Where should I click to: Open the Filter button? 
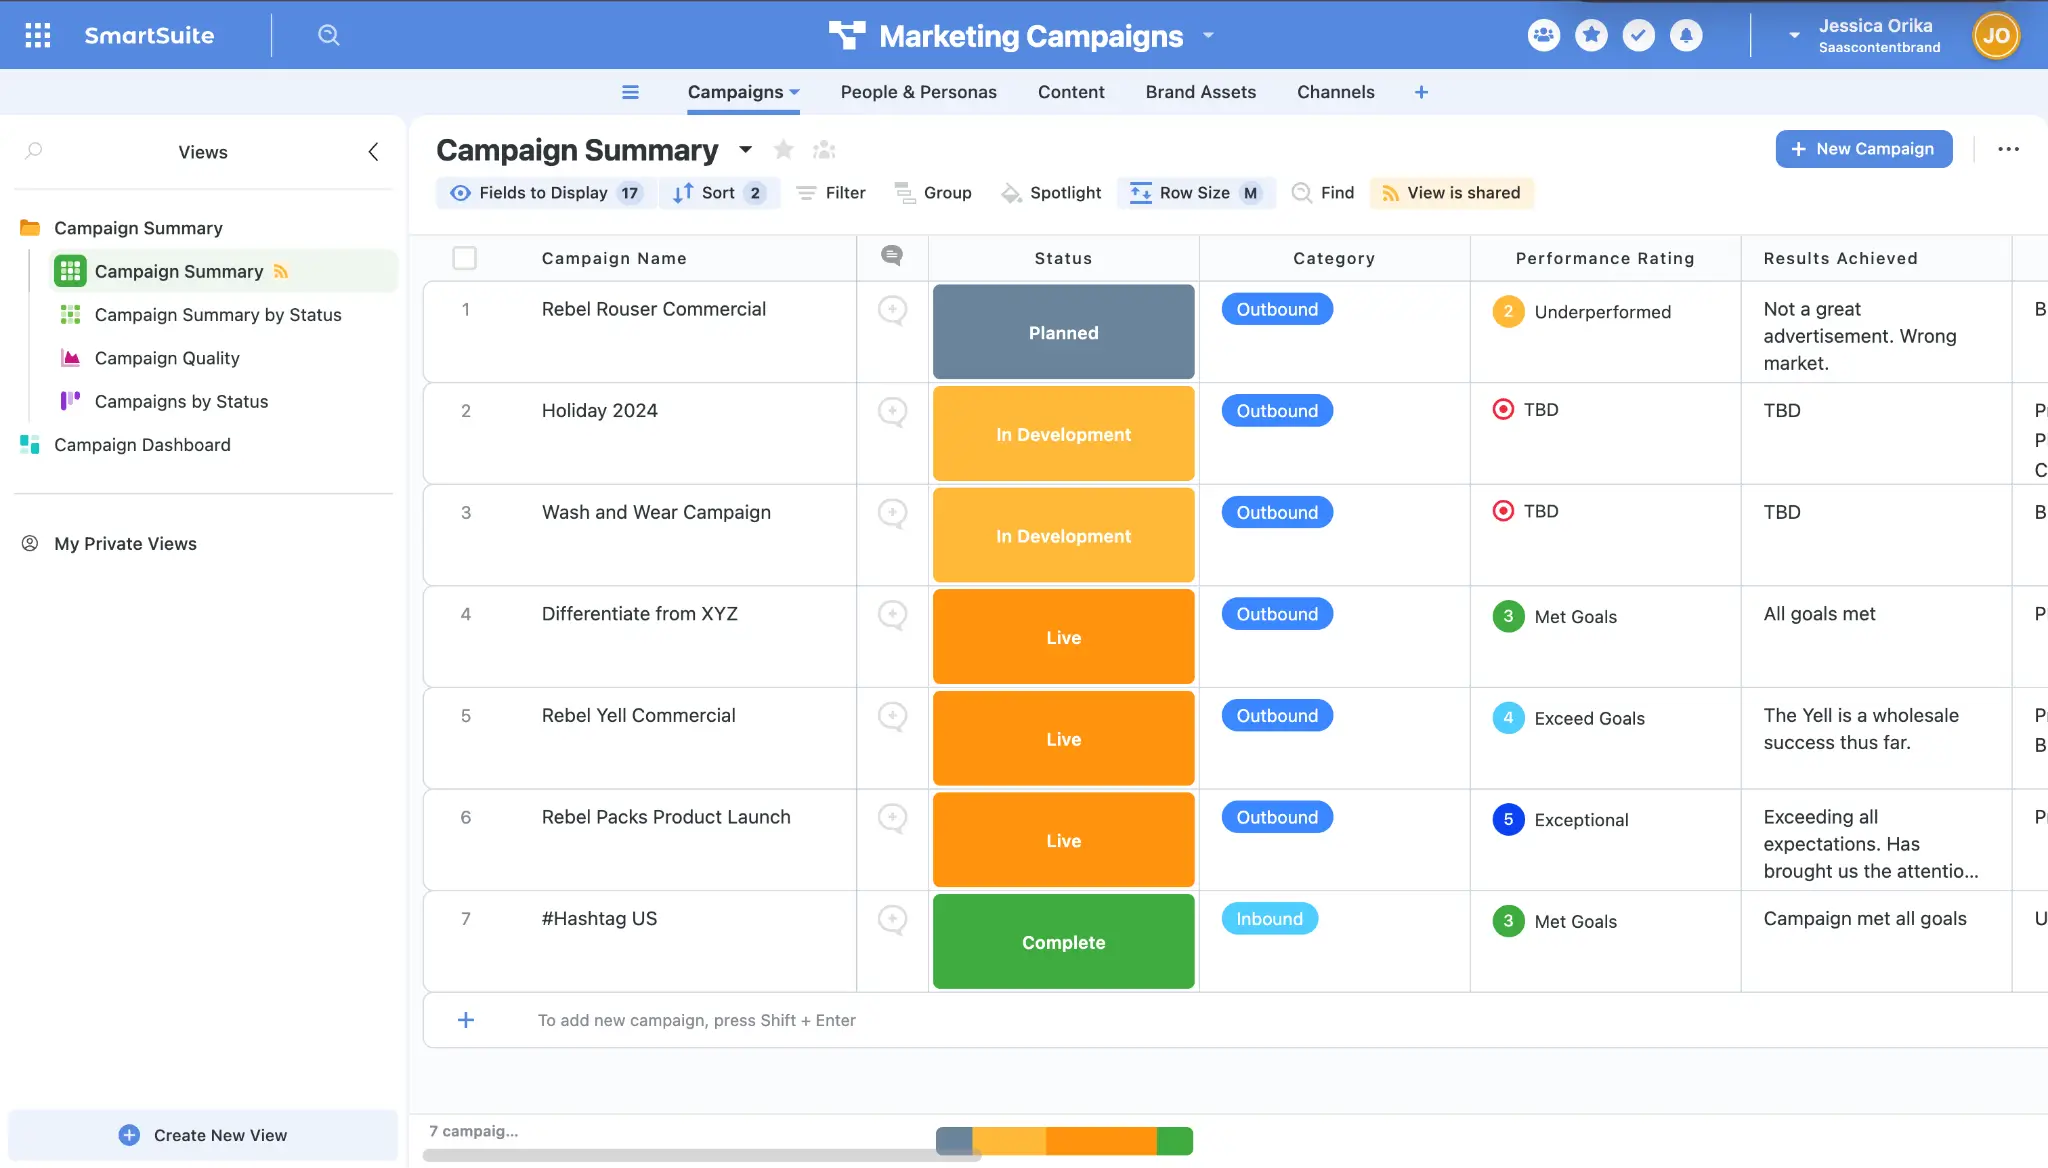[x=831, y=193]
